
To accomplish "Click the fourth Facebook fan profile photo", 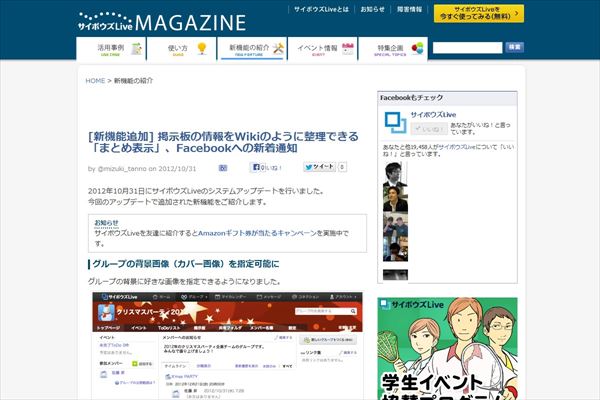I will (395, 249).
